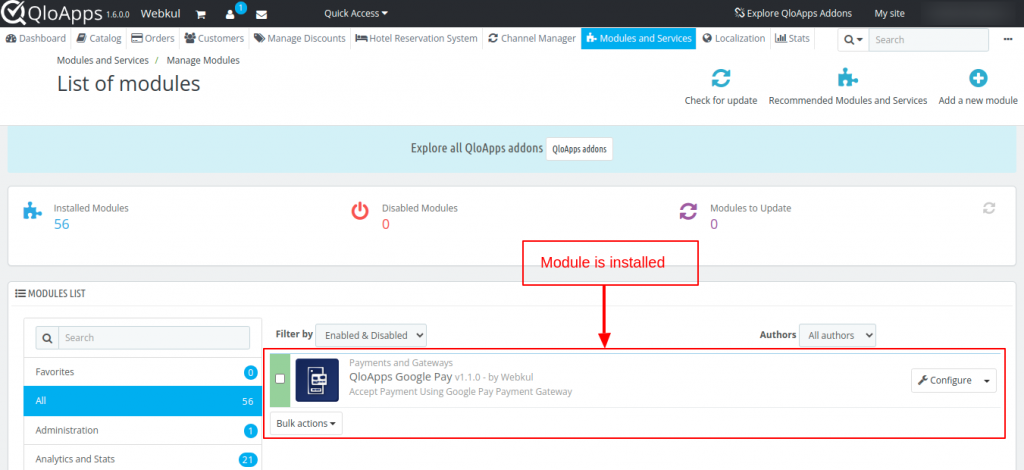The height and width of the screenshot is (470, 1024).
Task: Open the Dashboard menu
Action: coord(35,39)
